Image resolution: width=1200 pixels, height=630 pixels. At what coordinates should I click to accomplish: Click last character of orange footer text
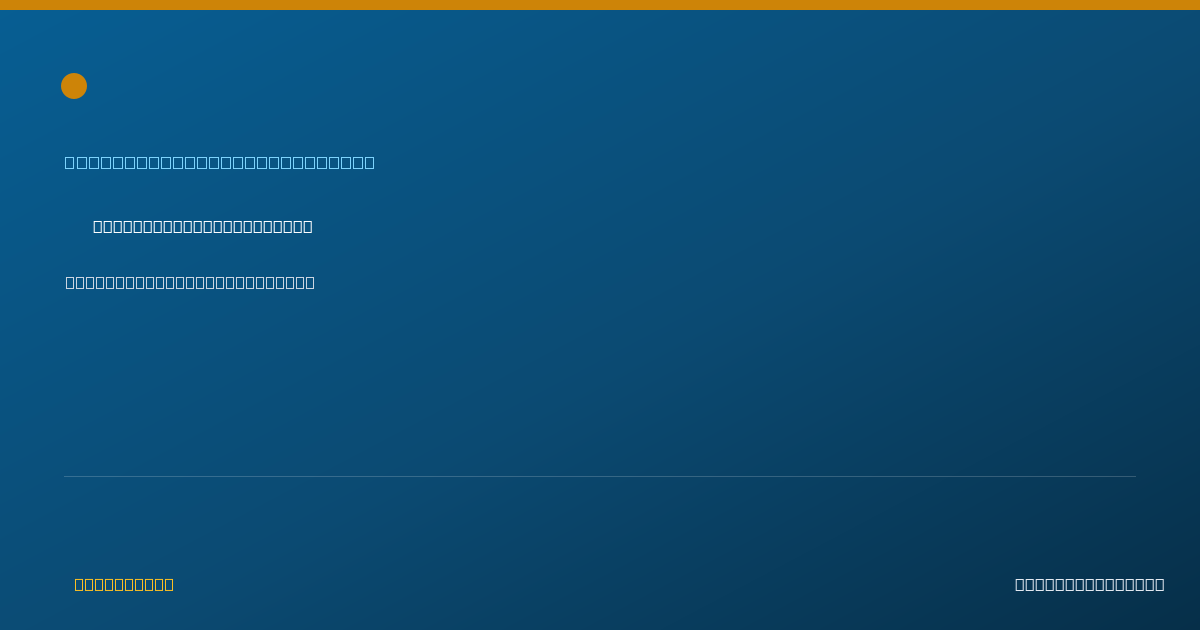pos(169,584)
